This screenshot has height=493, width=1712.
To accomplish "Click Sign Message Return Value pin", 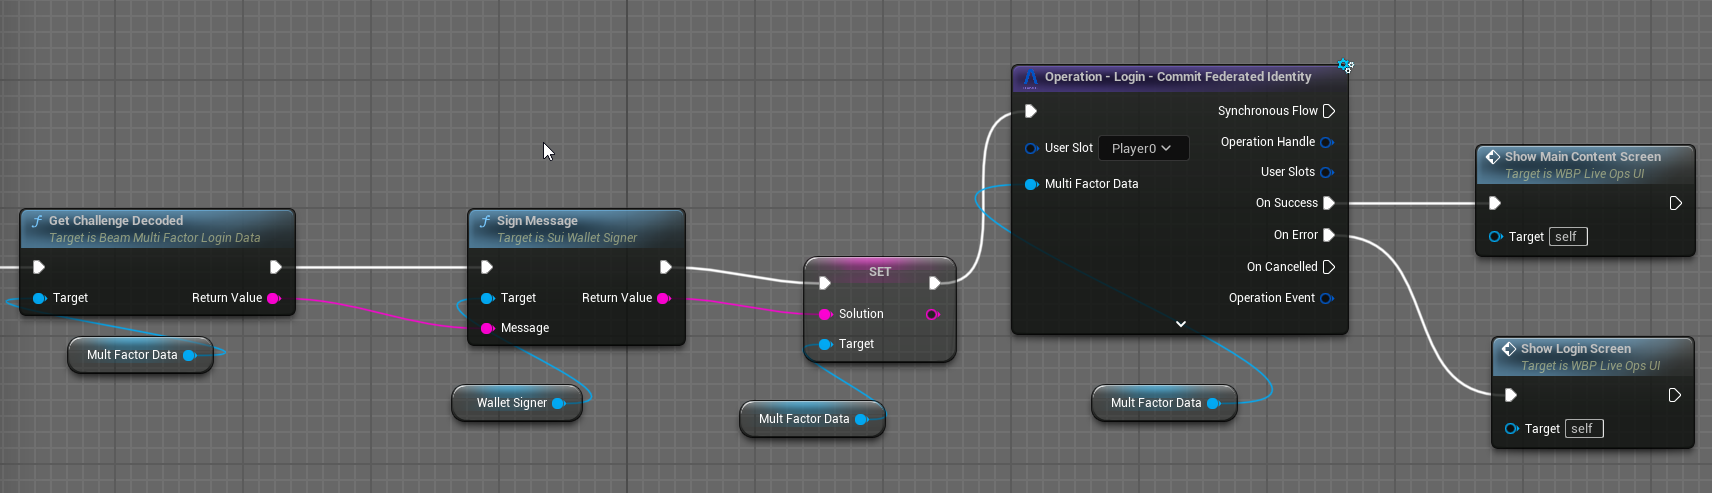I will click(663, 298).
